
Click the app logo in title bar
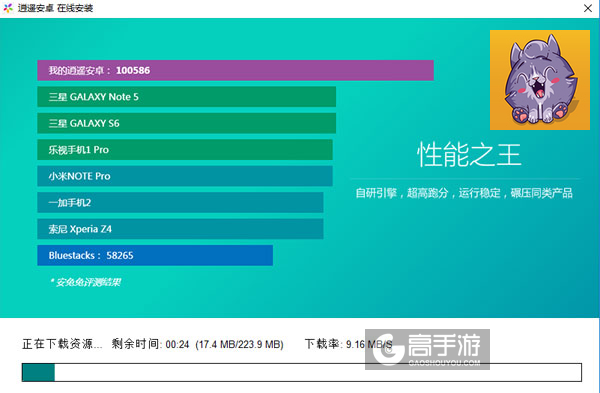[x=8, y=8]
